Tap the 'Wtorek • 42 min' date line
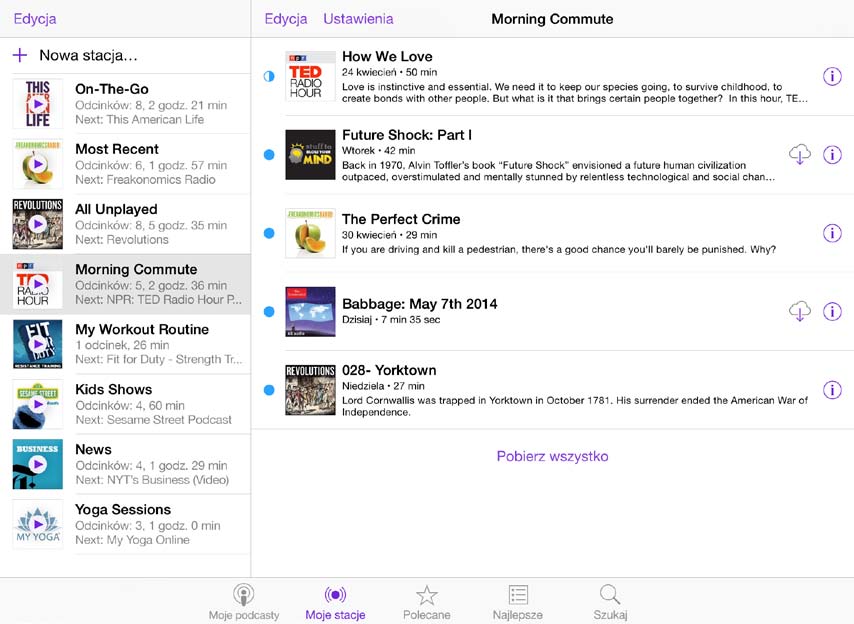854x624 pixels. click(379, 150)
